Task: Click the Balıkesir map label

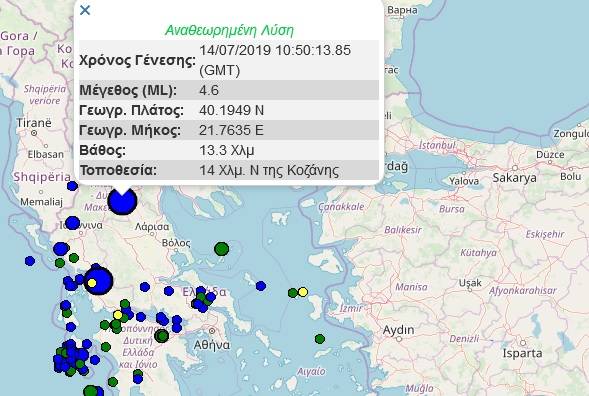Action: 403,230
